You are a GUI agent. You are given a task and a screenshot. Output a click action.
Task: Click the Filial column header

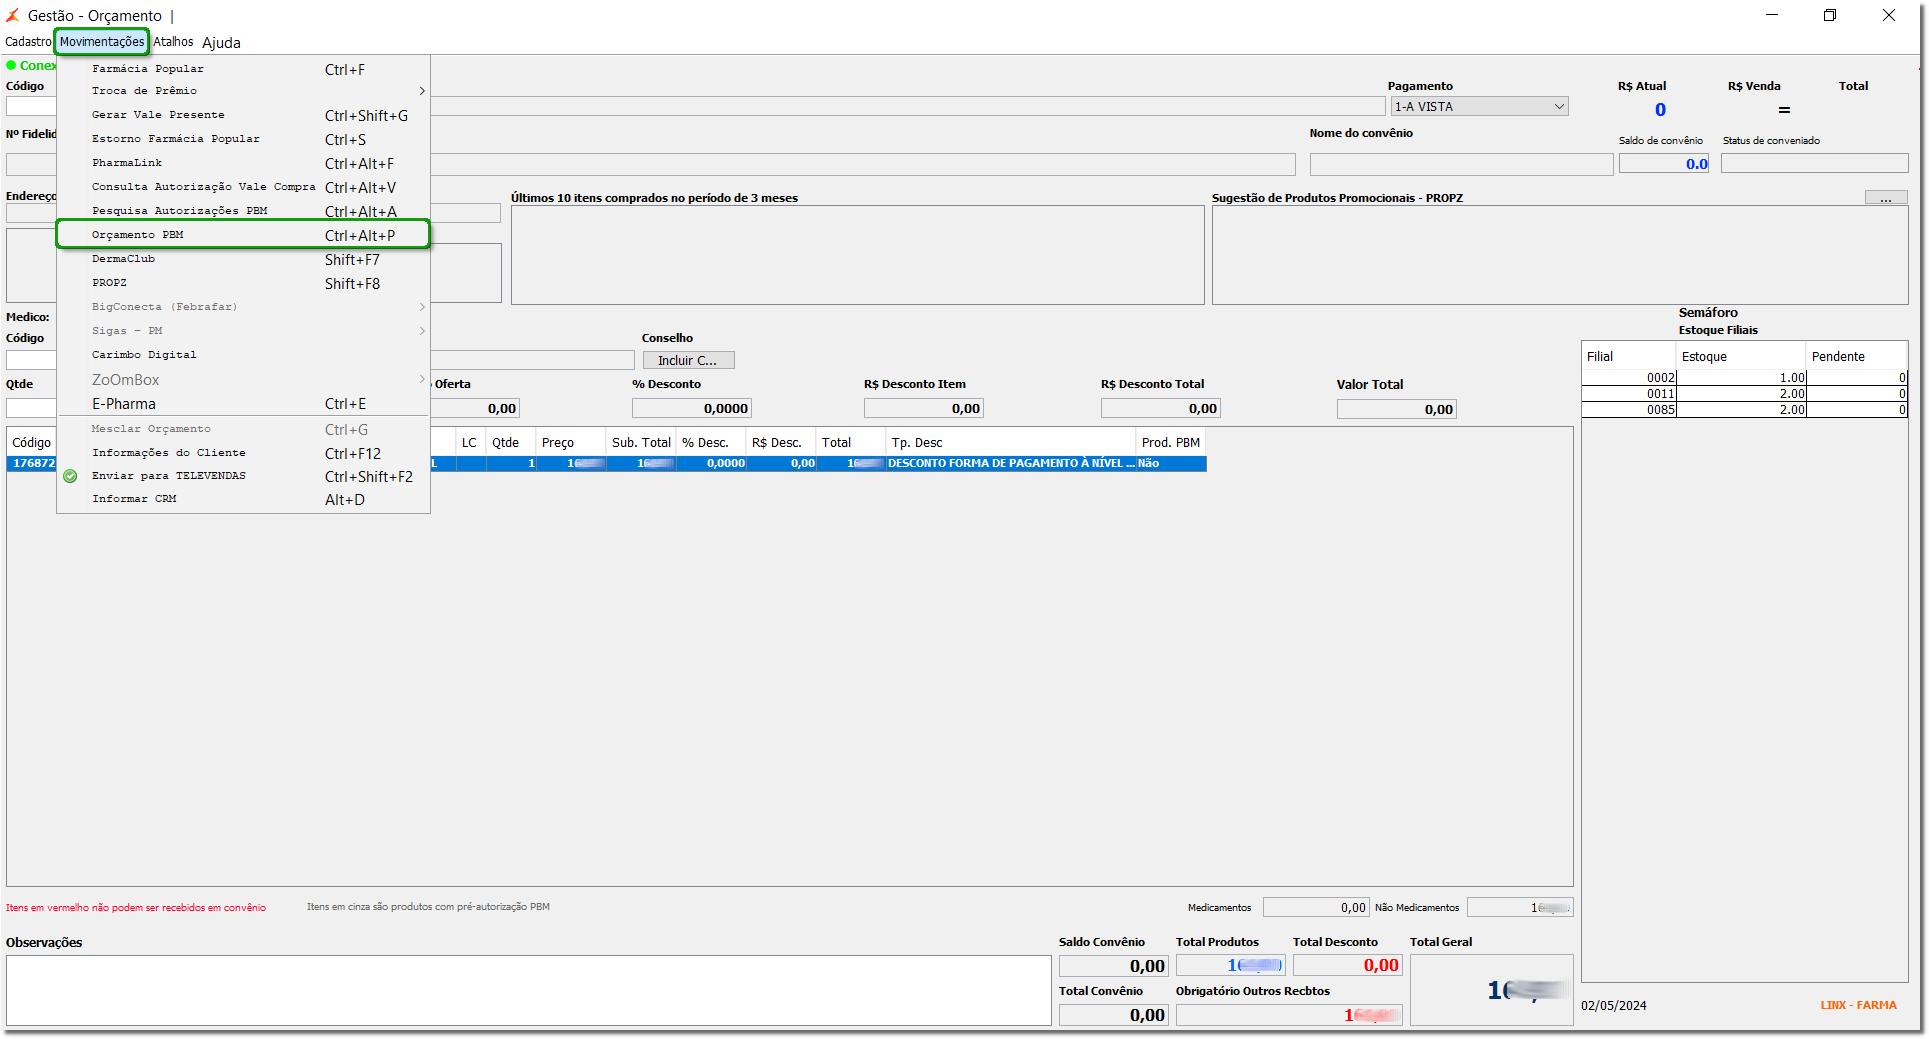click(1628, 356)
